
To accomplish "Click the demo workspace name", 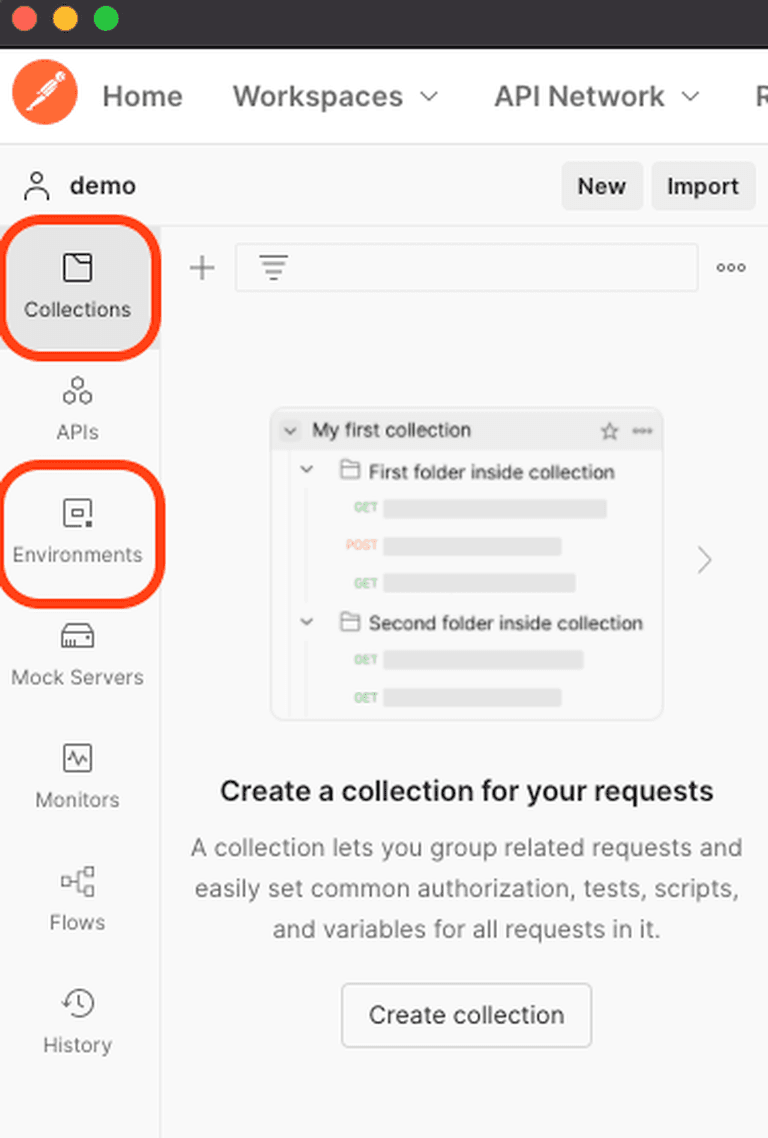I will (102, 186).
